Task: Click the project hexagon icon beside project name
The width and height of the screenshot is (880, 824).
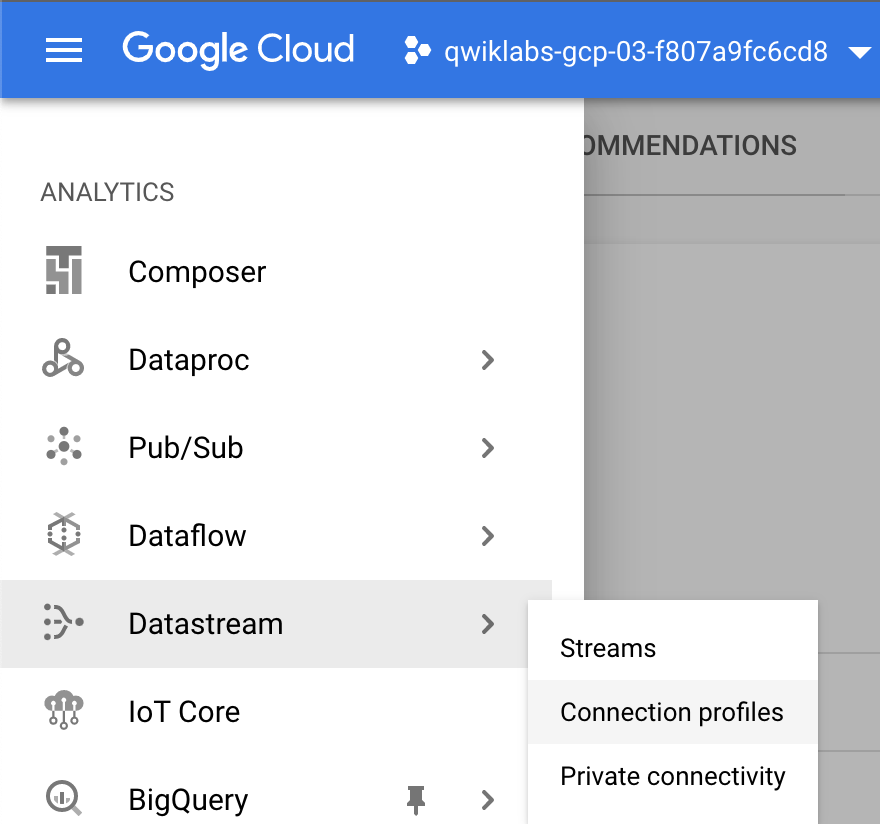Action: pyautogui.click(x=417, y=51)
